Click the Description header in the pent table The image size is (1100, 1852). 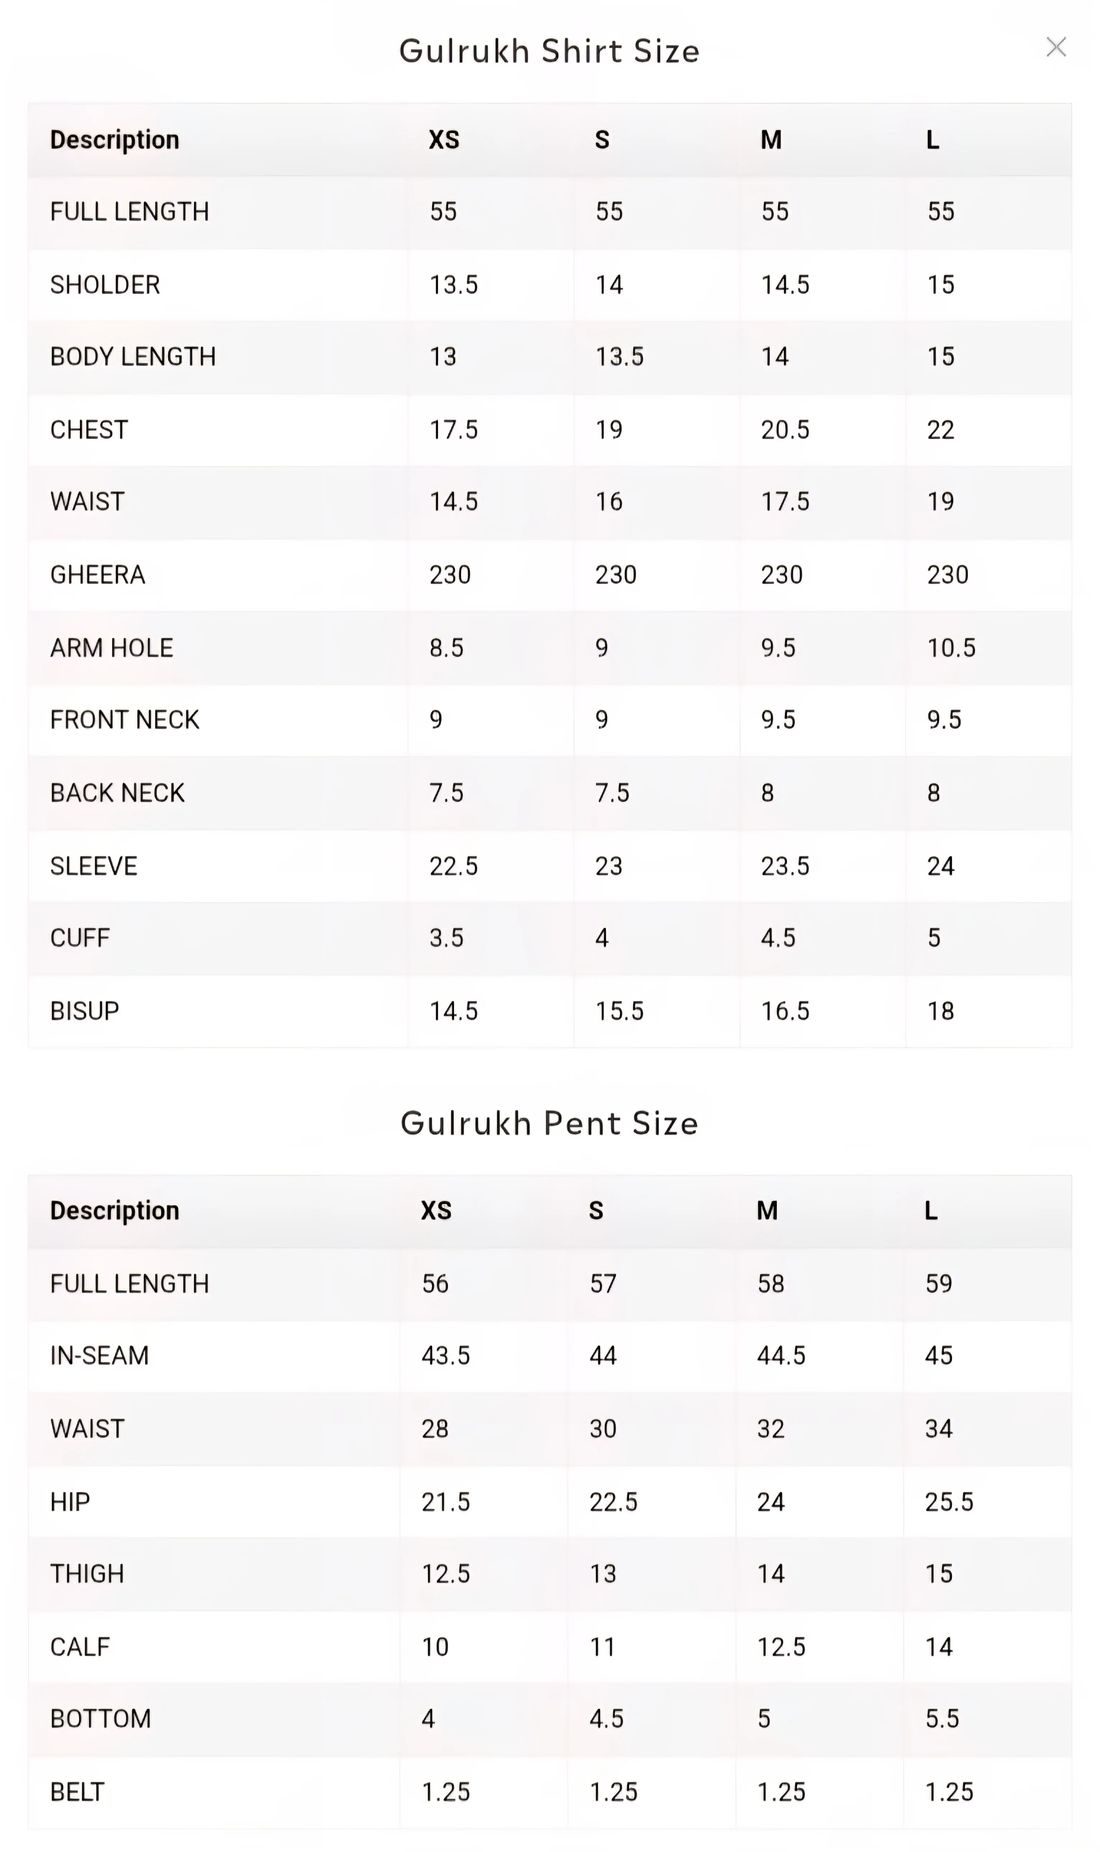point(115,1211)
